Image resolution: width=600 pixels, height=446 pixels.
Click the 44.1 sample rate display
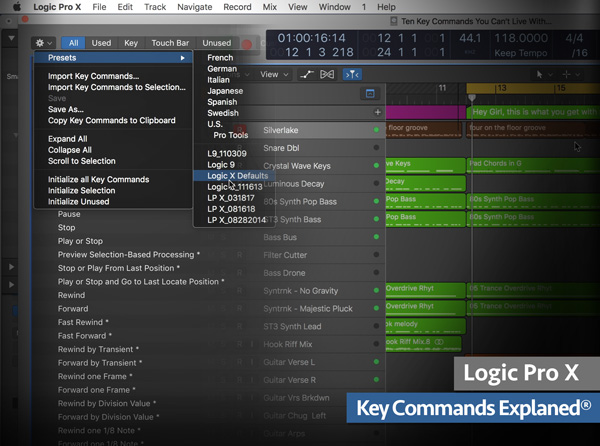(470, 38)
